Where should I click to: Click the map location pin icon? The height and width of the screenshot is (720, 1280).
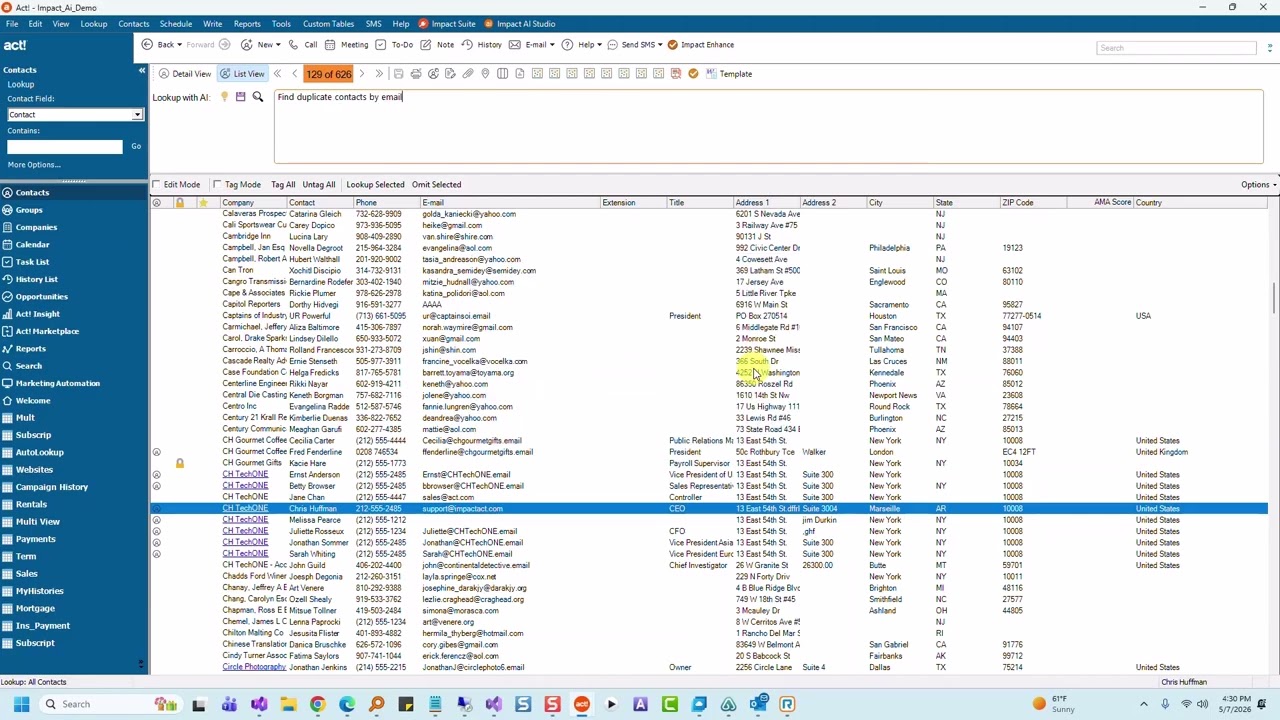click(485, 74)
